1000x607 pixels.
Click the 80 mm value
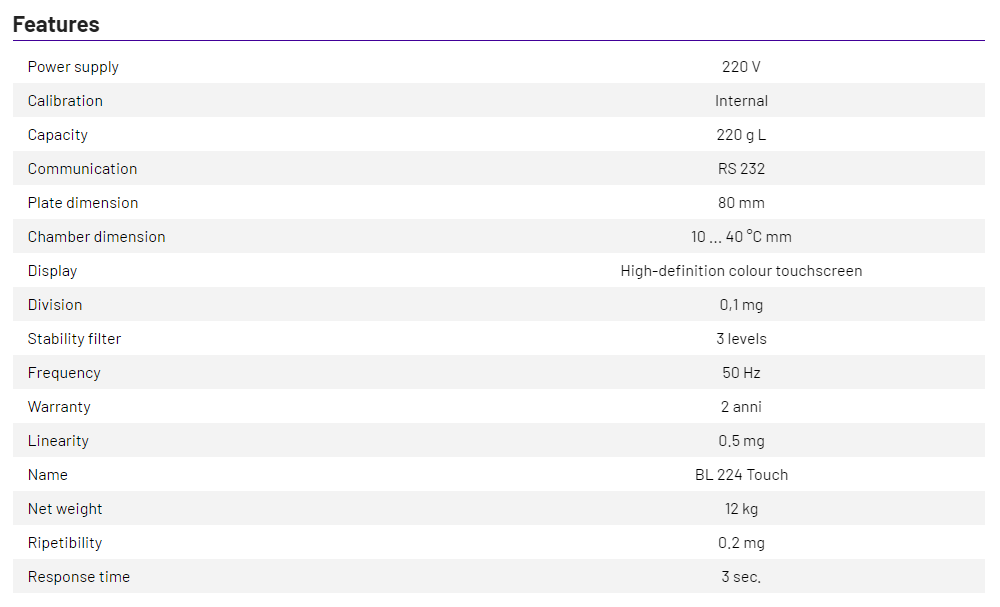tap(741, 203)
